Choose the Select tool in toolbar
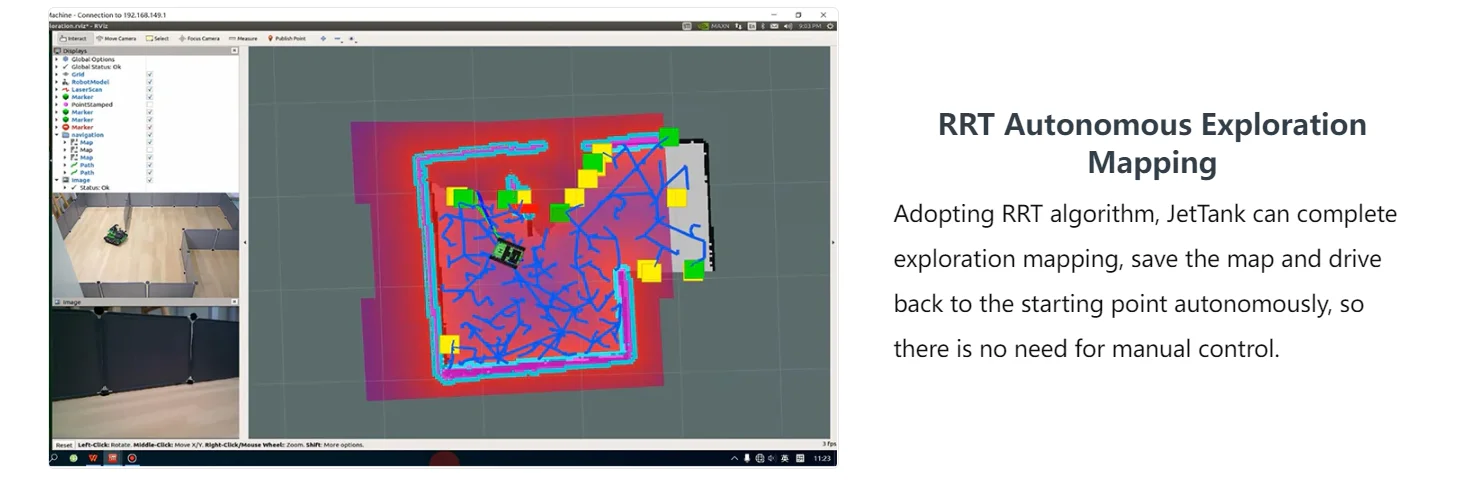Screen dimensions: 1474x494 (x=158, y=38)
